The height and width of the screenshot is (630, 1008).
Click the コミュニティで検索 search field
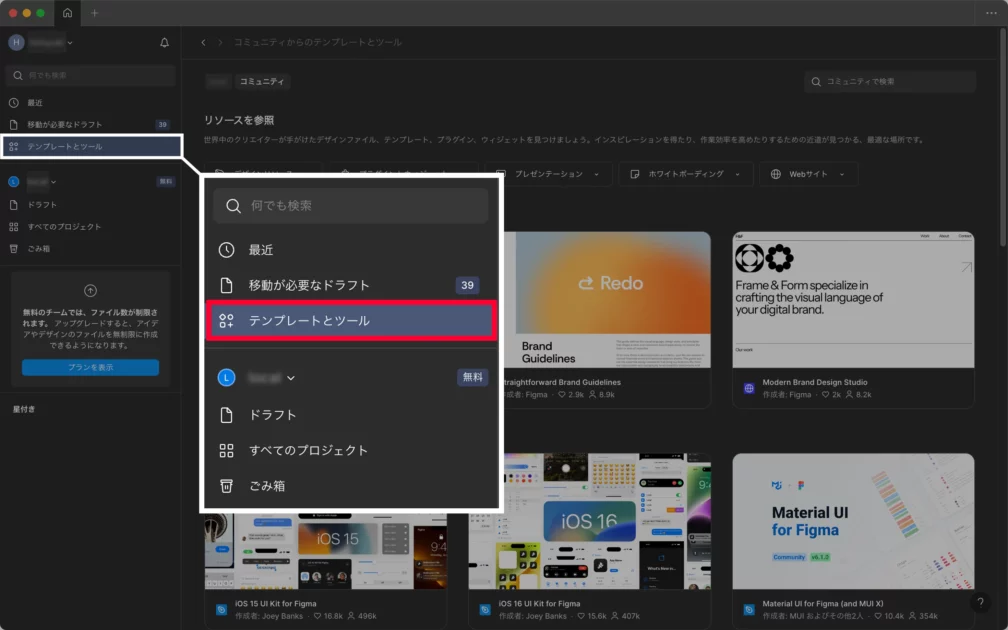point(890,81)
